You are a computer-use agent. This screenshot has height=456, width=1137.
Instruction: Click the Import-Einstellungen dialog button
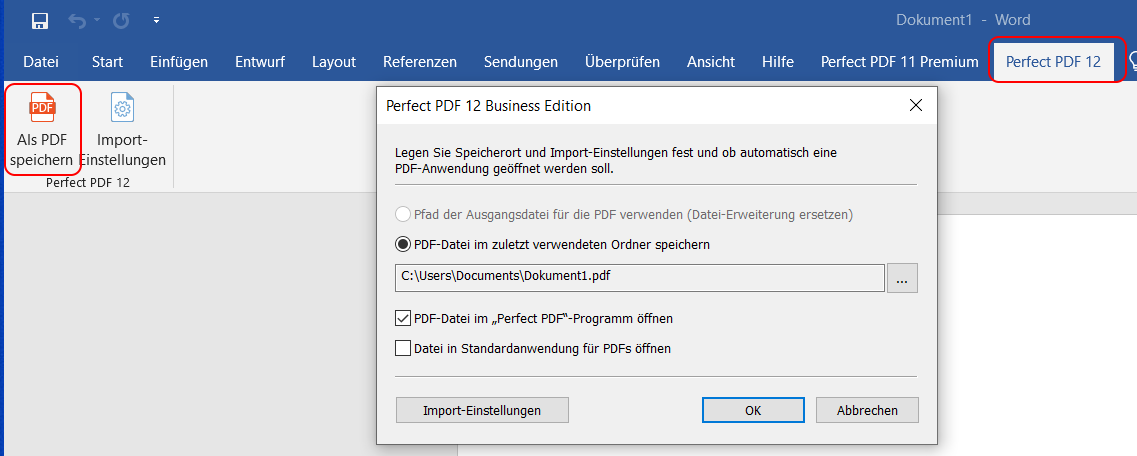(482, 410)
